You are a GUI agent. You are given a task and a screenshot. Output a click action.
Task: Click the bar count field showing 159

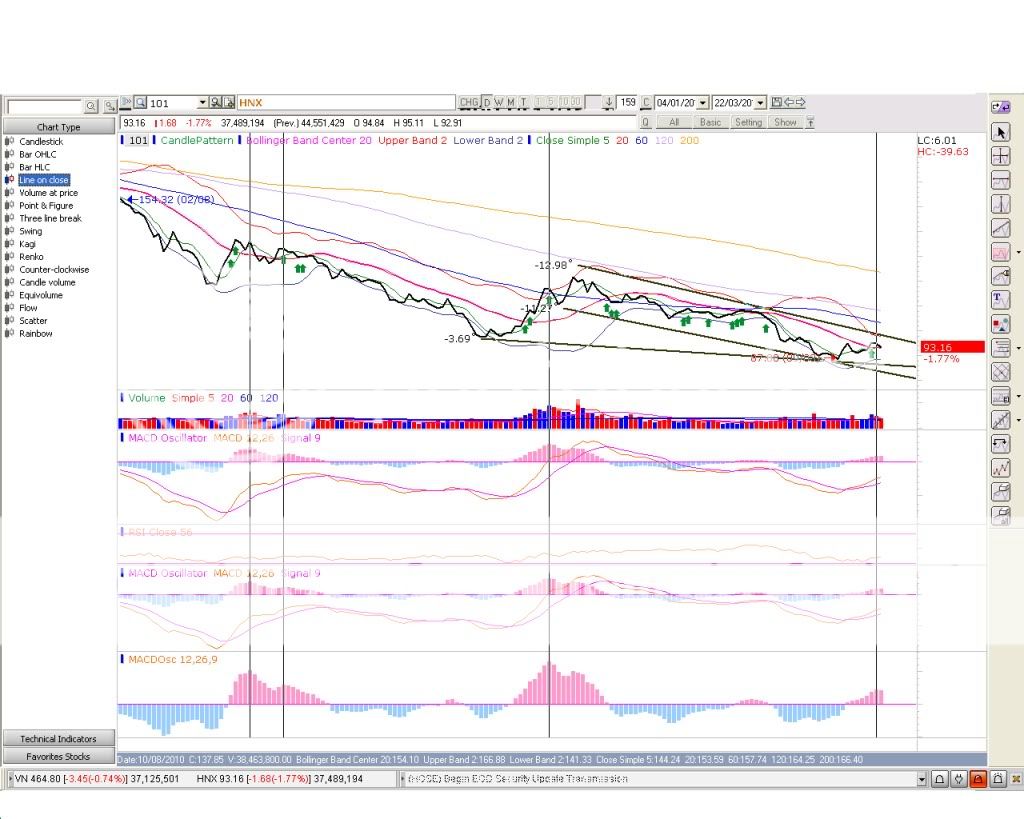tap(627, 102)
